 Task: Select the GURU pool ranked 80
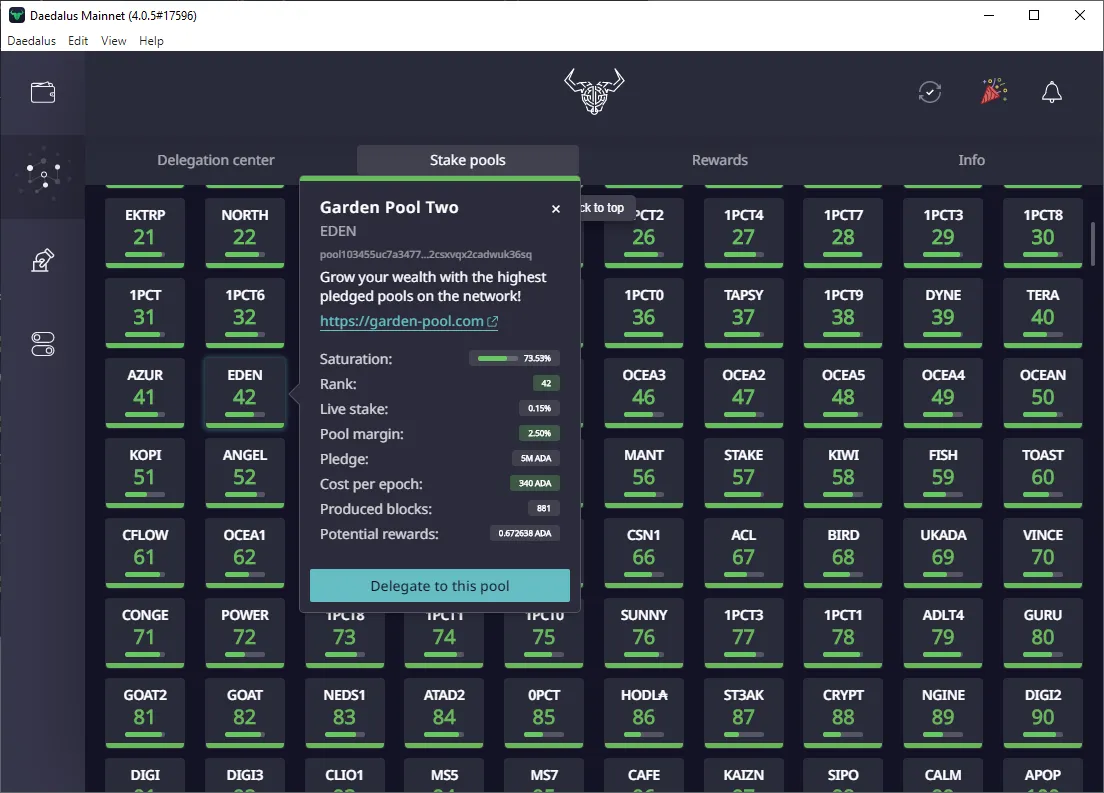(x=1043, y=632)
